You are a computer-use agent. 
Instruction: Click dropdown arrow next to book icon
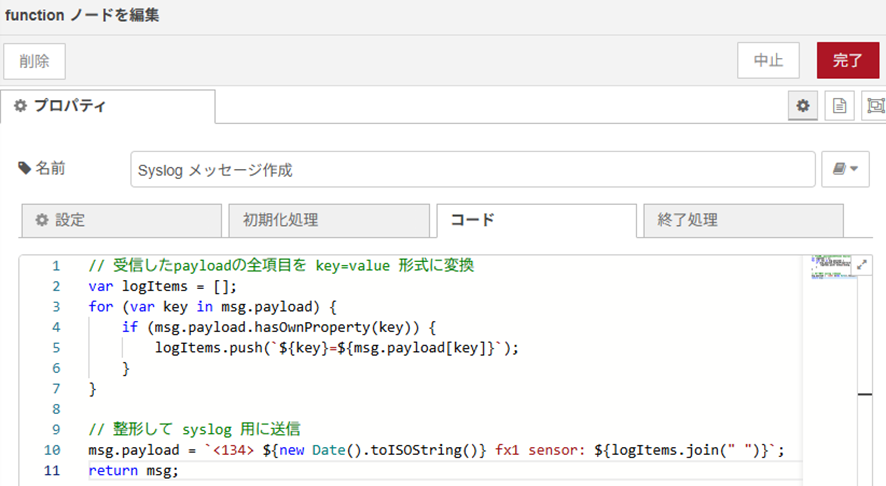pyautogui.click(x=854, y=168)
